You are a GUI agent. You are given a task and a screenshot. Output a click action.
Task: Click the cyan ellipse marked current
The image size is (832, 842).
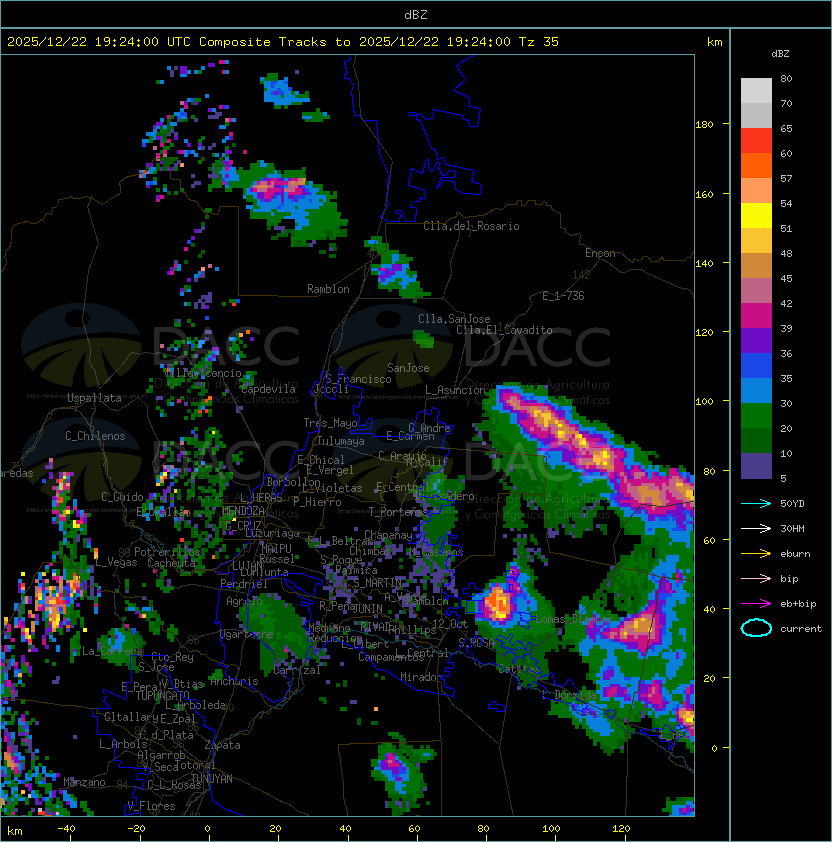[x=756, y=628]
